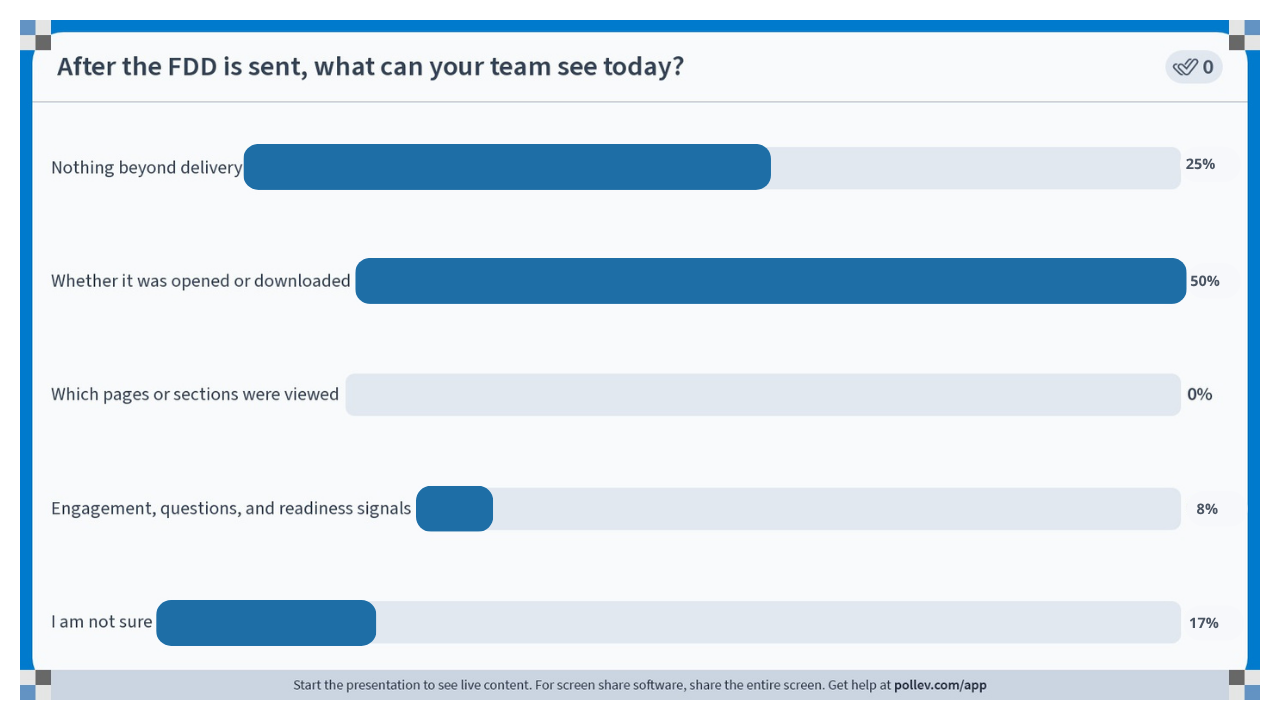This screenshot has width=1280, height=720.
Task: Click the short bar for Engagement signals
Action: (x=454, y=508)
